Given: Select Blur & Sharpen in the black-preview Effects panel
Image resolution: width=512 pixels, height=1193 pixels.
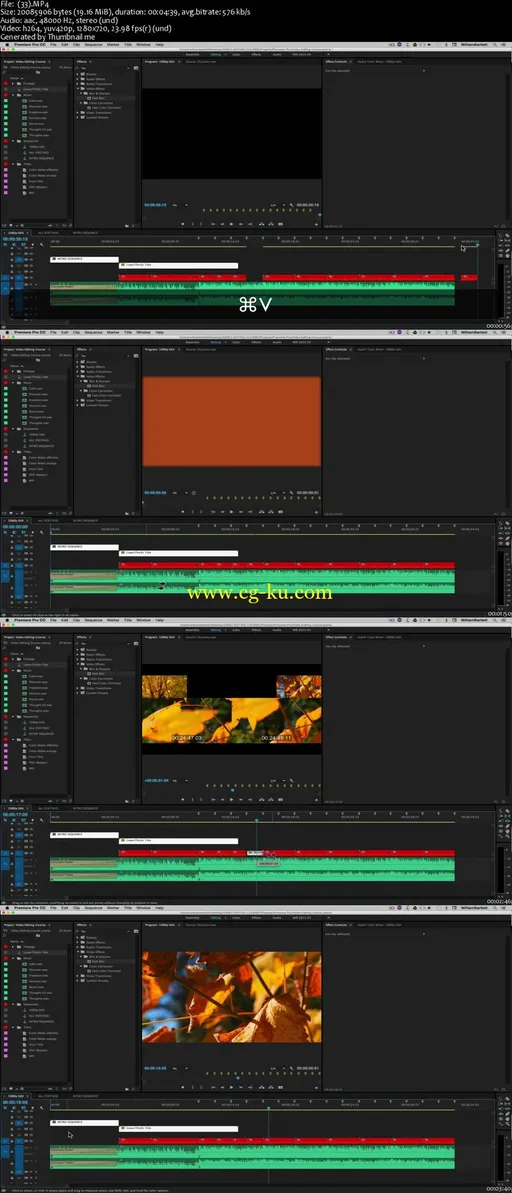Looking at the screenshot, I should (x=100, y=94).
